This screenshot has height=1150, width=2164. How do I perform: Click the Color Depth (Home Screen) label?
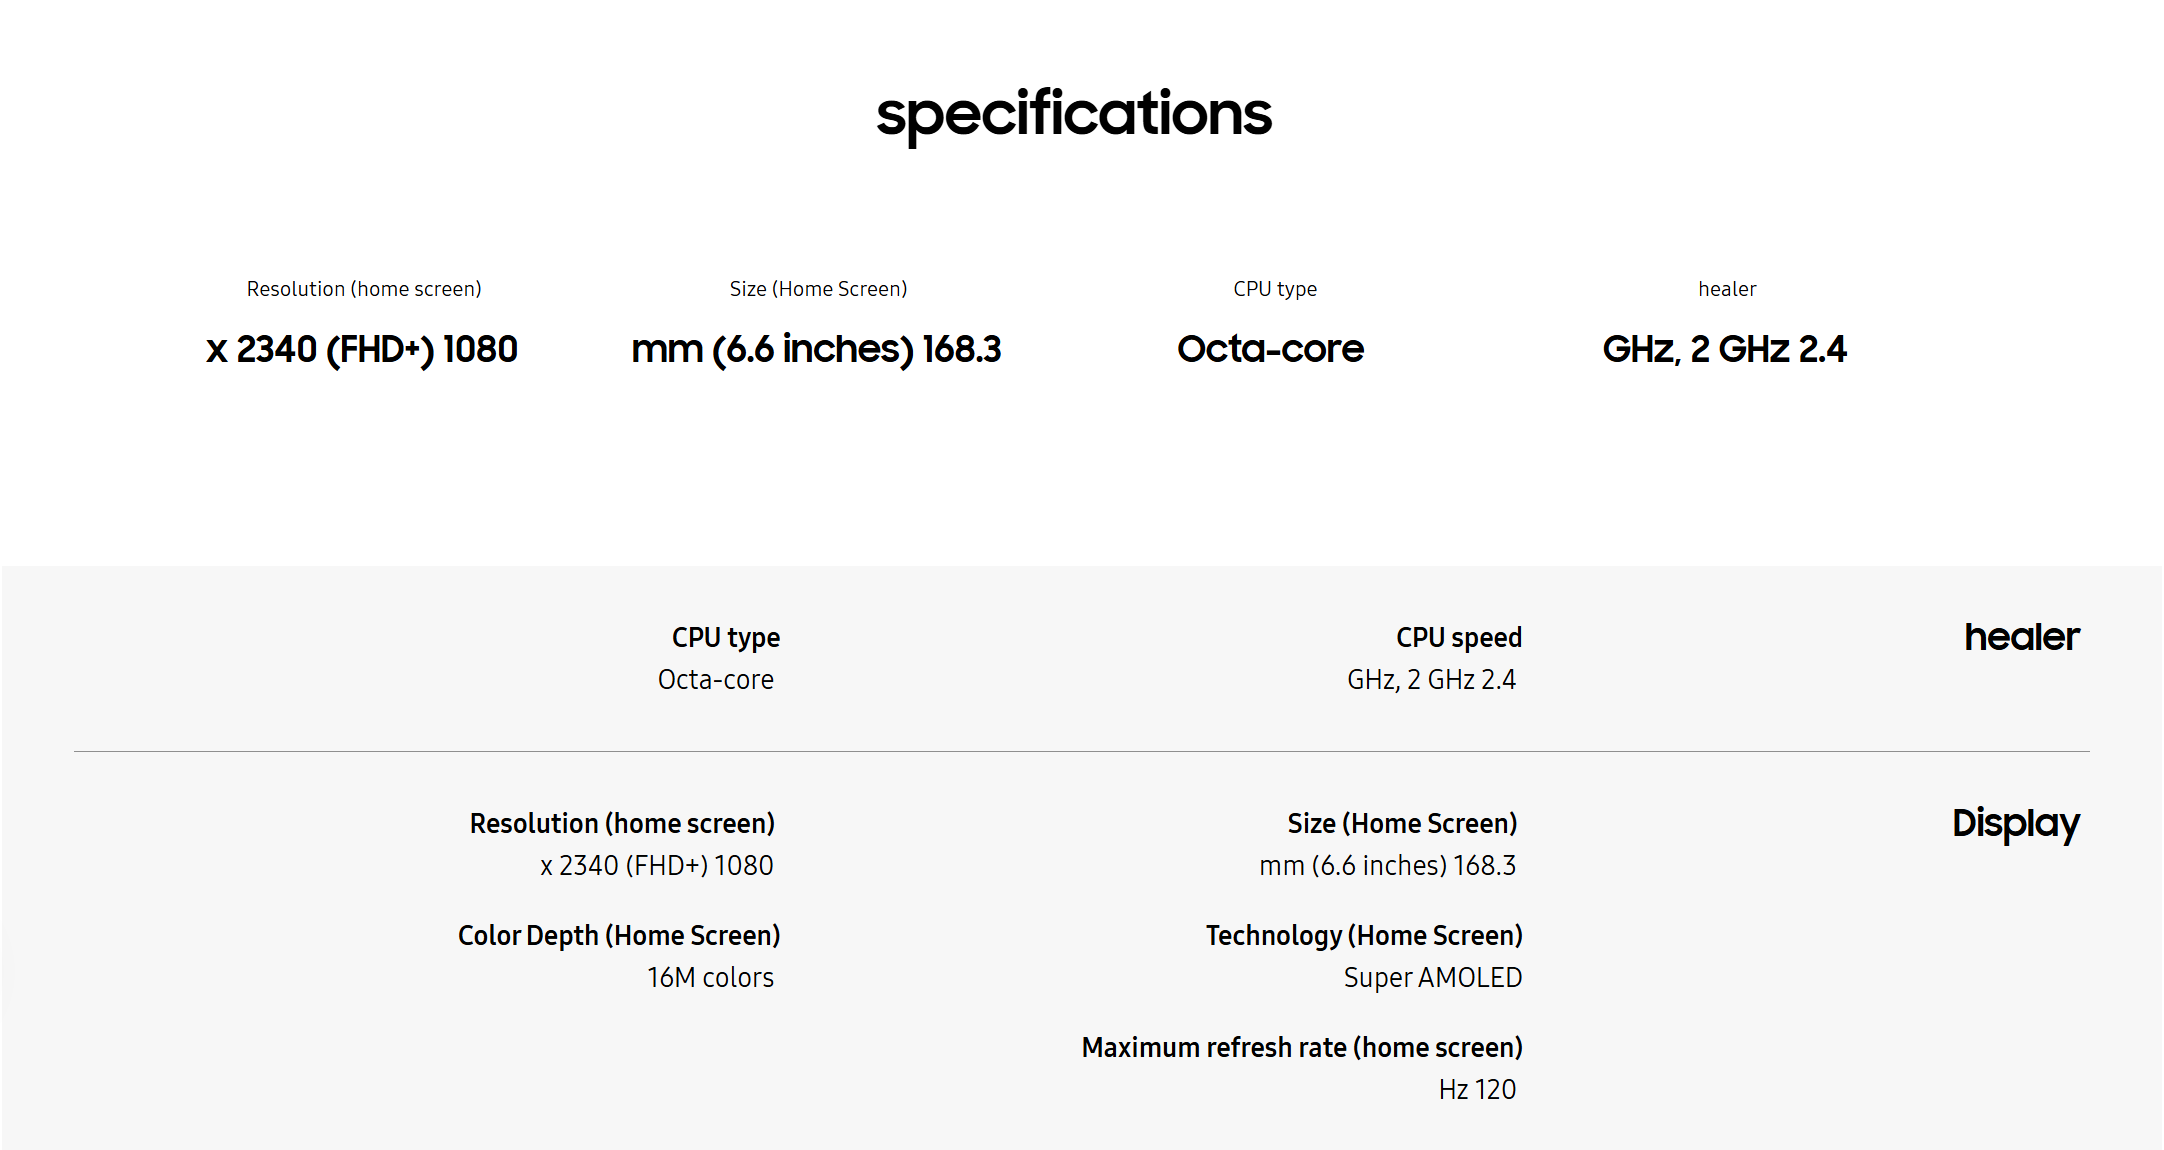619,936
